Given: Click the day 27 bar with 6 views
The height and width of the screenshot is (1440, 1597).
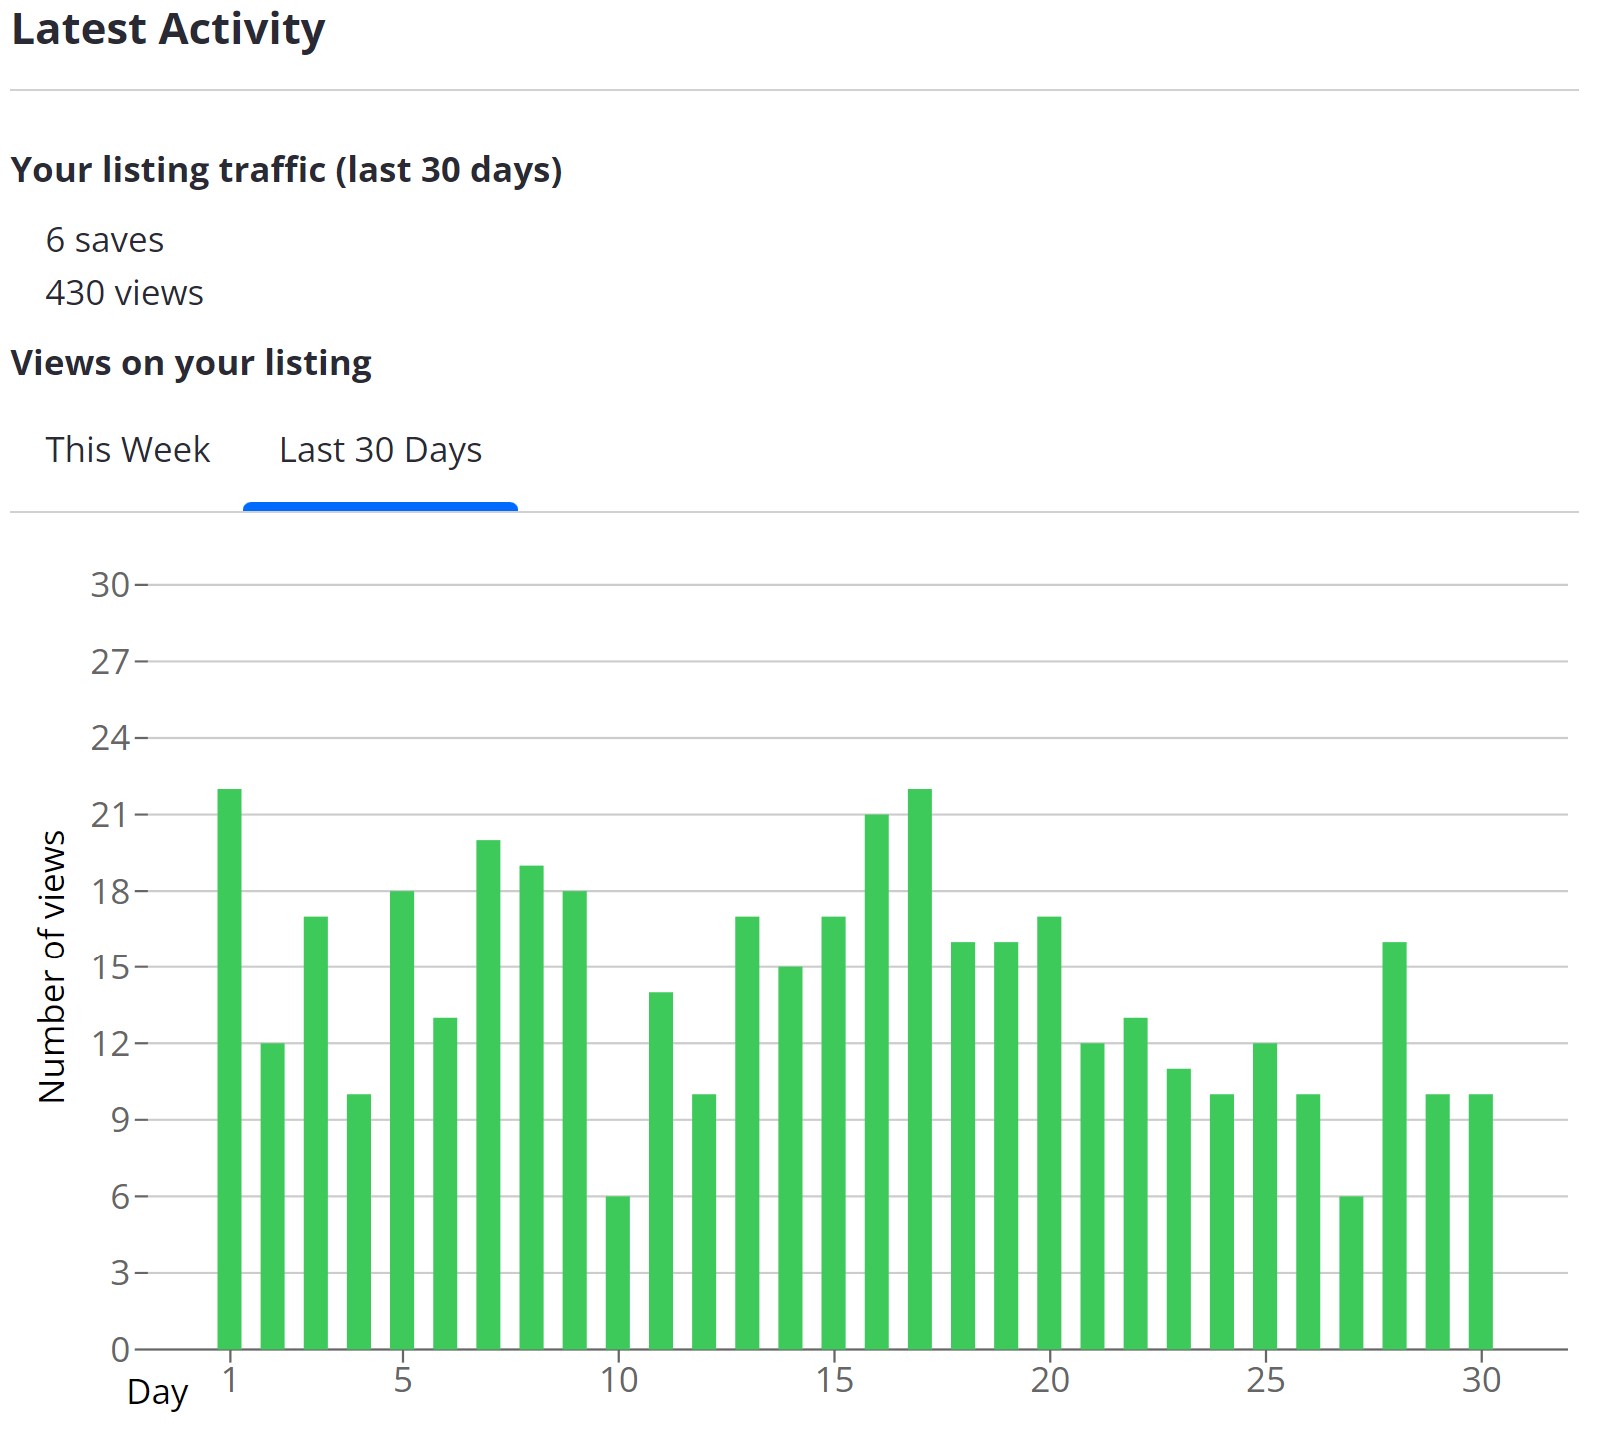Looking at the screenshot, I should point(1351,1272).
